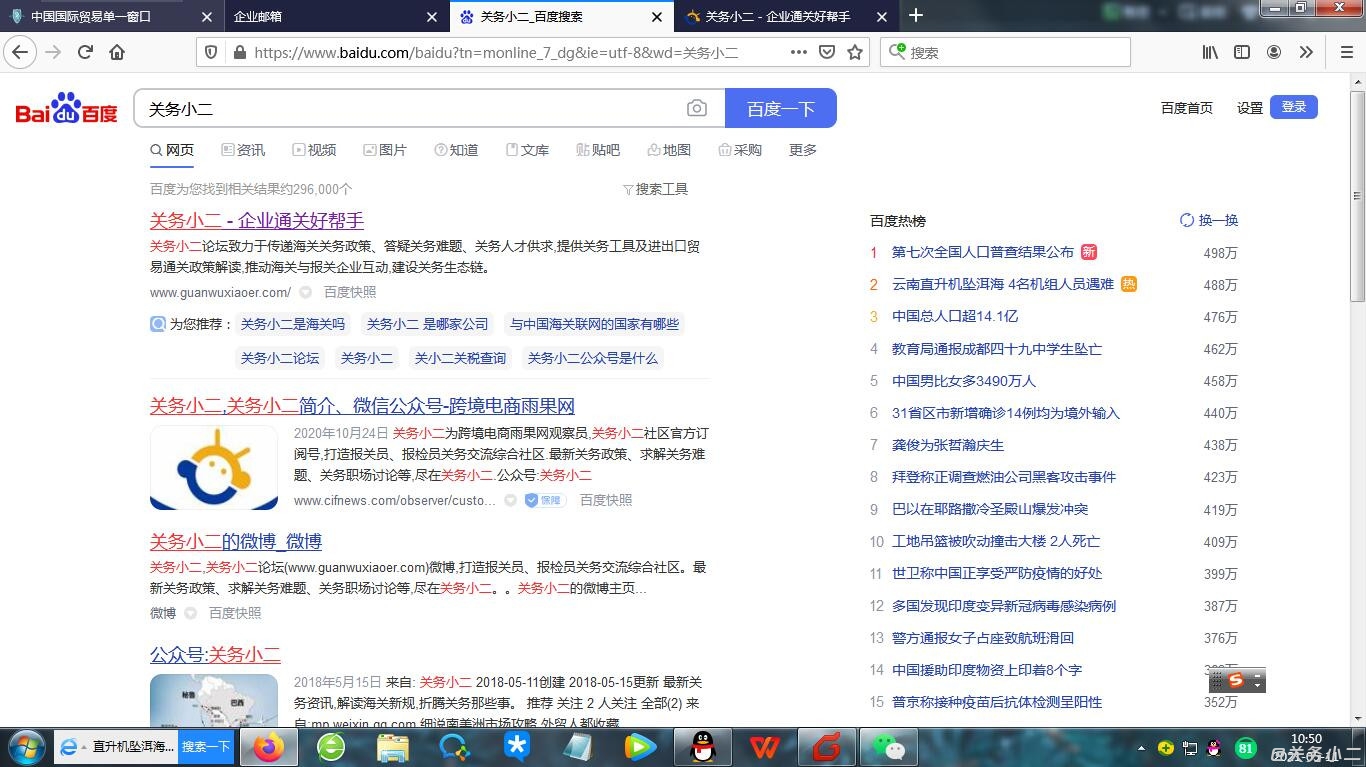Open Firefox from the taskbar

click(x=268, y=747)
